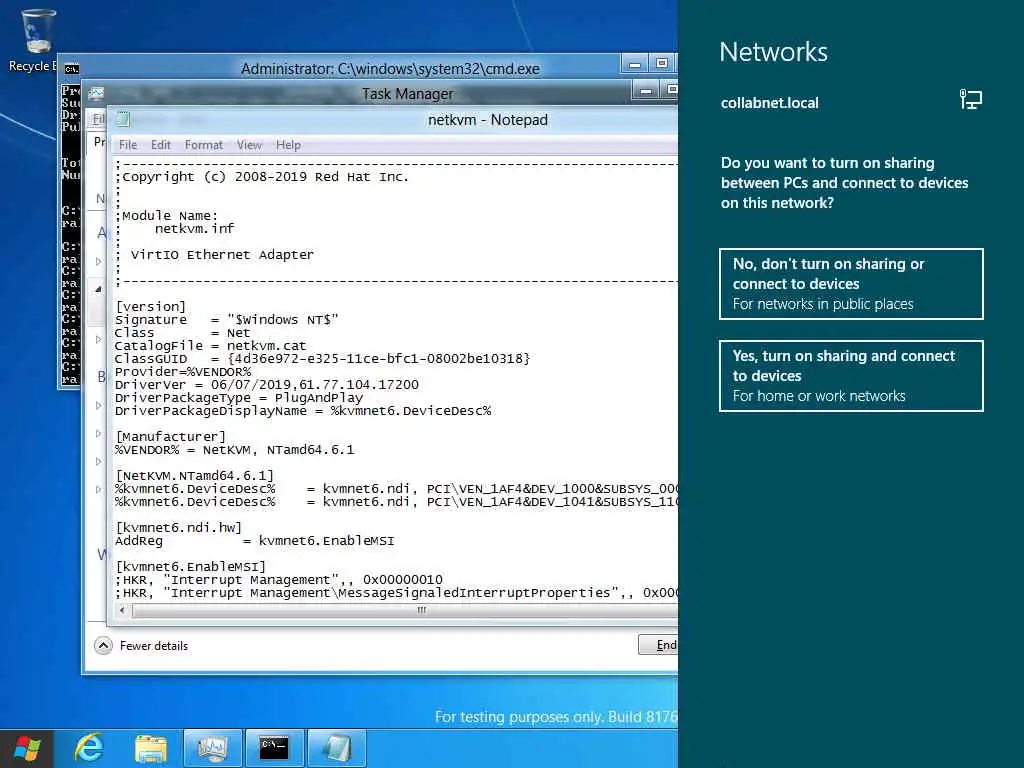The width and height of the screenshot is (1024, 768).
Task: Click End task button in Task Manager
Action: [x=658, y=645]
